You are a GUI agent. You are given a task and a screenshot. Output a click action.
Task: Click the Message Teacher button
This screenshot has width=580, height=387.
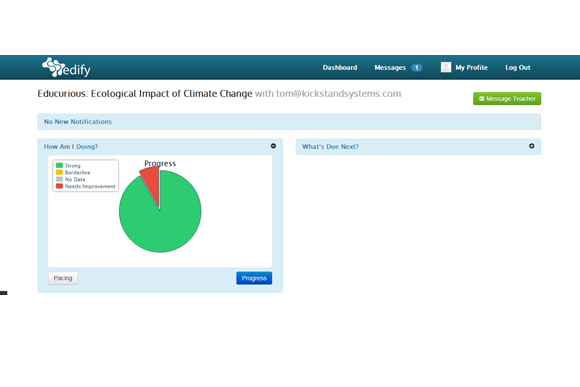507,98
